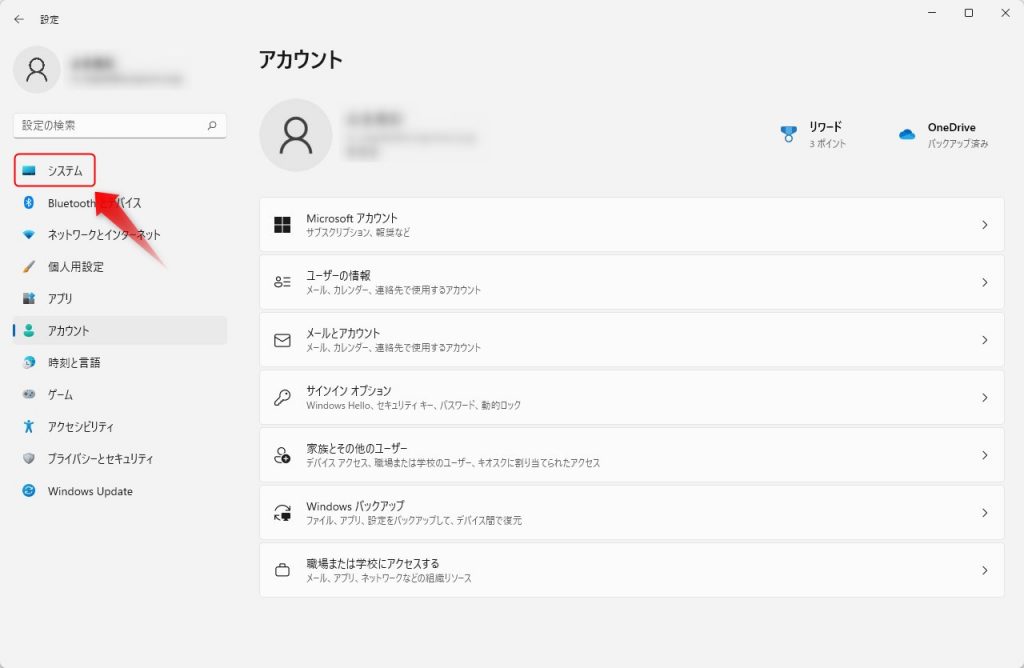Expand 職場または学校にアクセスする row chevron
Screen dimensions: 1024x668
(x=984, y=570)
